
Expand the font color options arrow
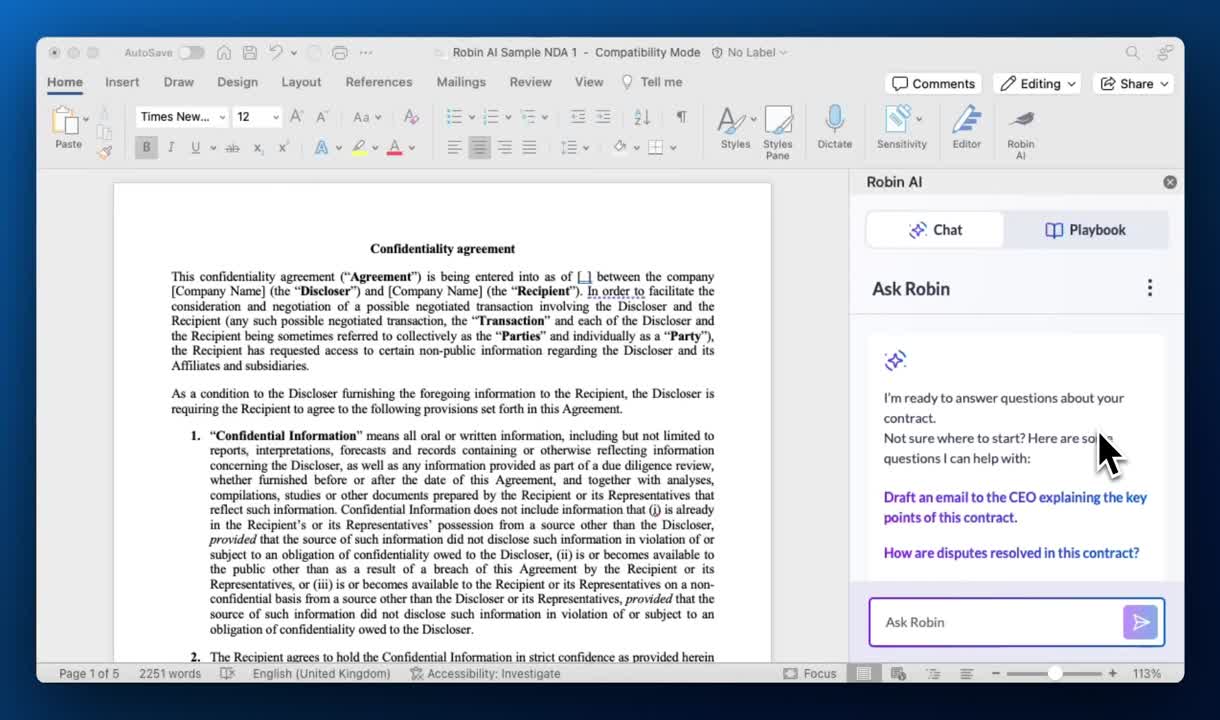(x=411, y=148)
